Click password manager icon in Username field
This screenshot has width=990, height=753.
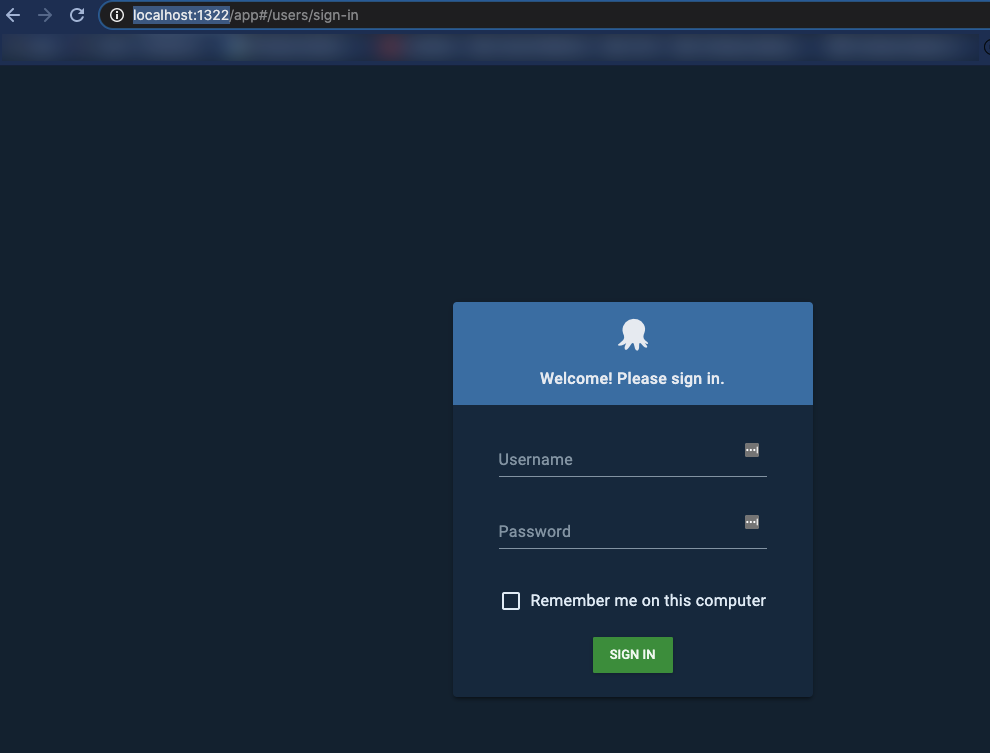pos(752,450)
